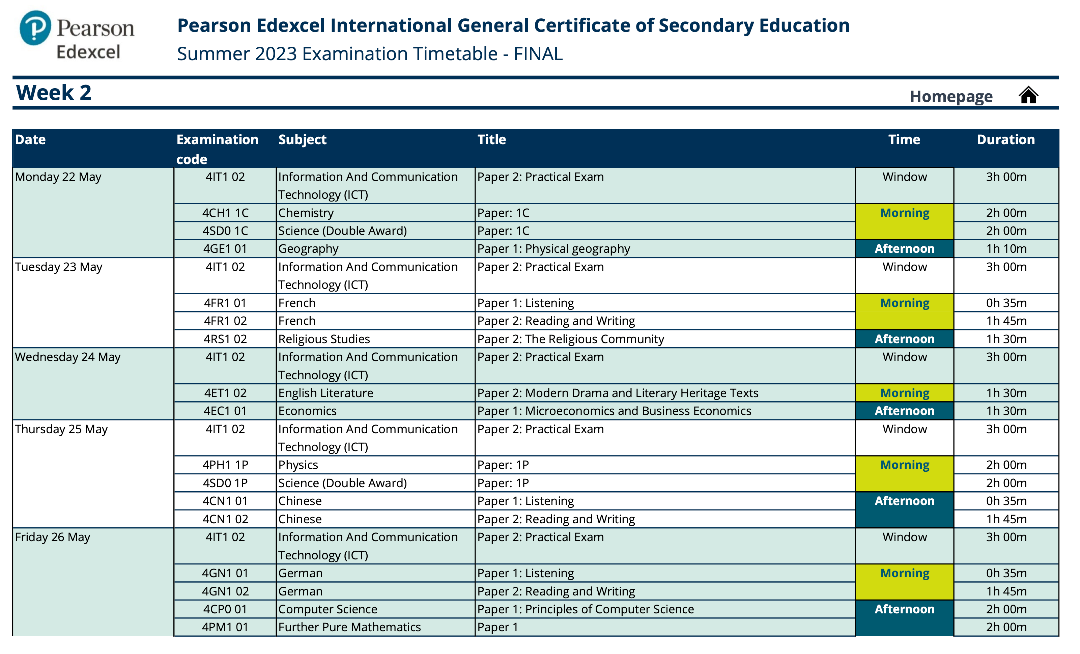Select the Geography Afternoon time cell

coord(904,249)
